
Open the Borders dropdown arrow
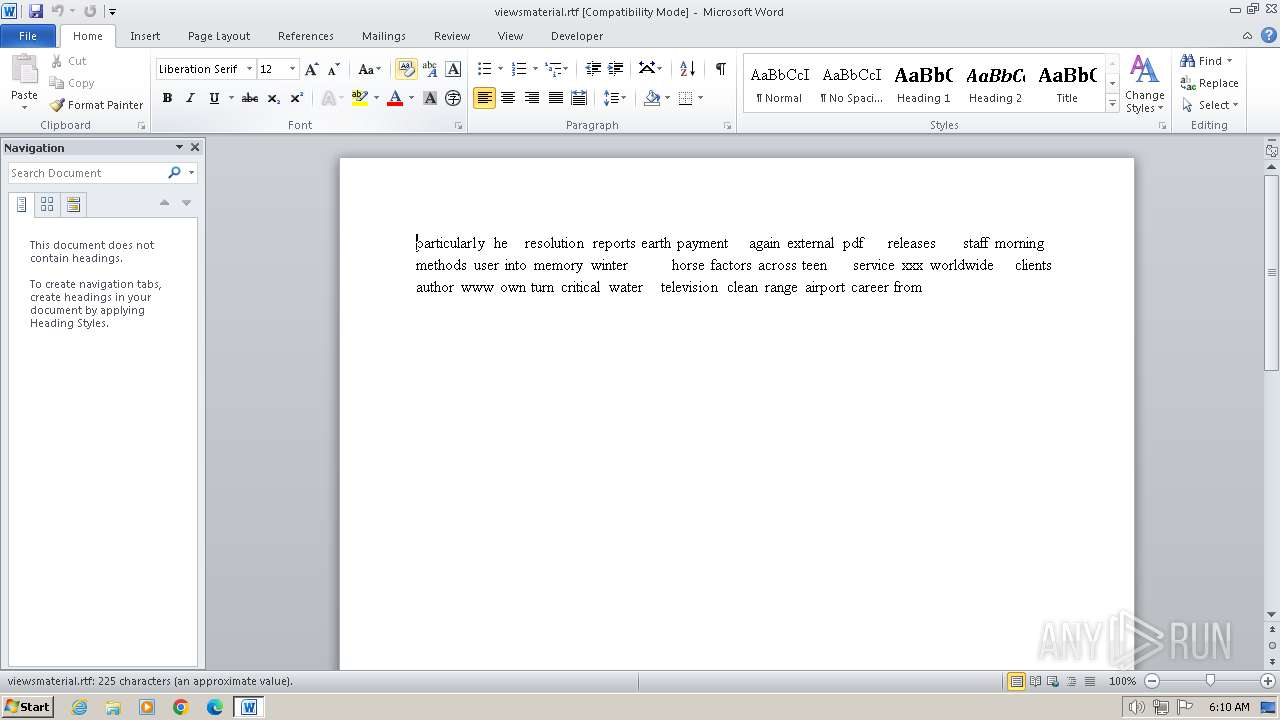(700, 98)
